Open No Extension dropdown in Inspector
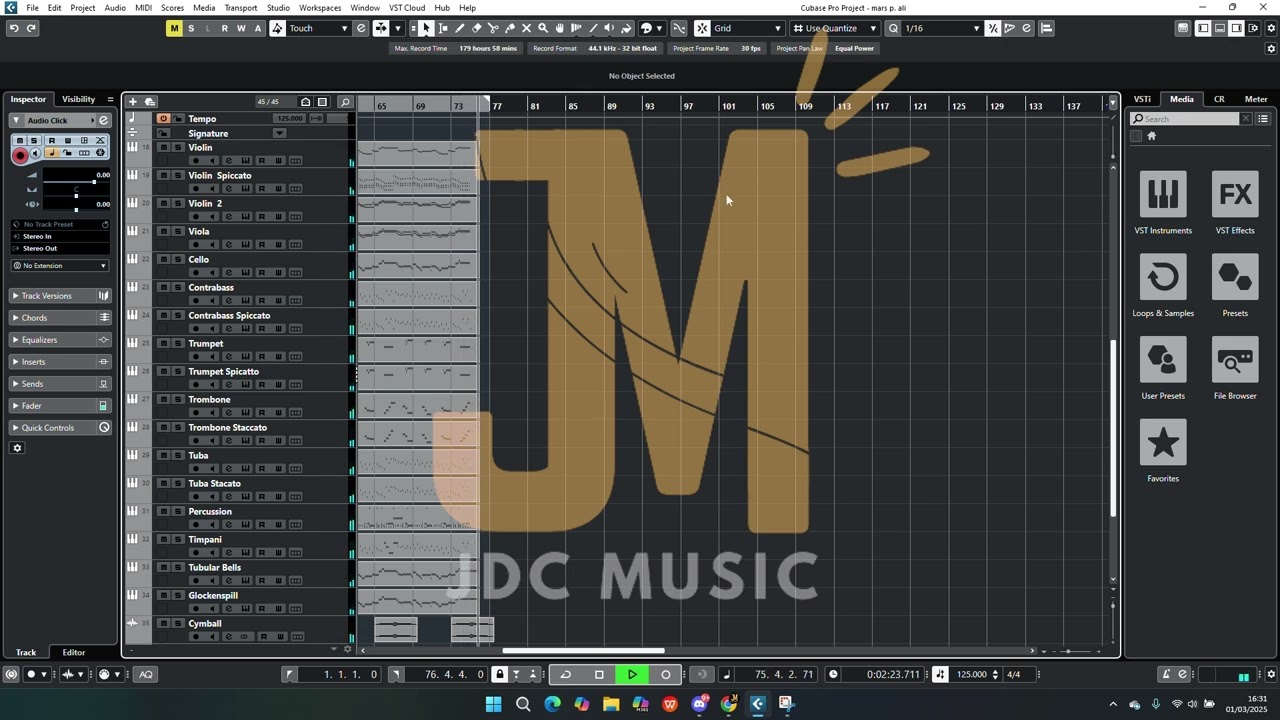This screenshot has width=1280, height=720. click(60, 265)
